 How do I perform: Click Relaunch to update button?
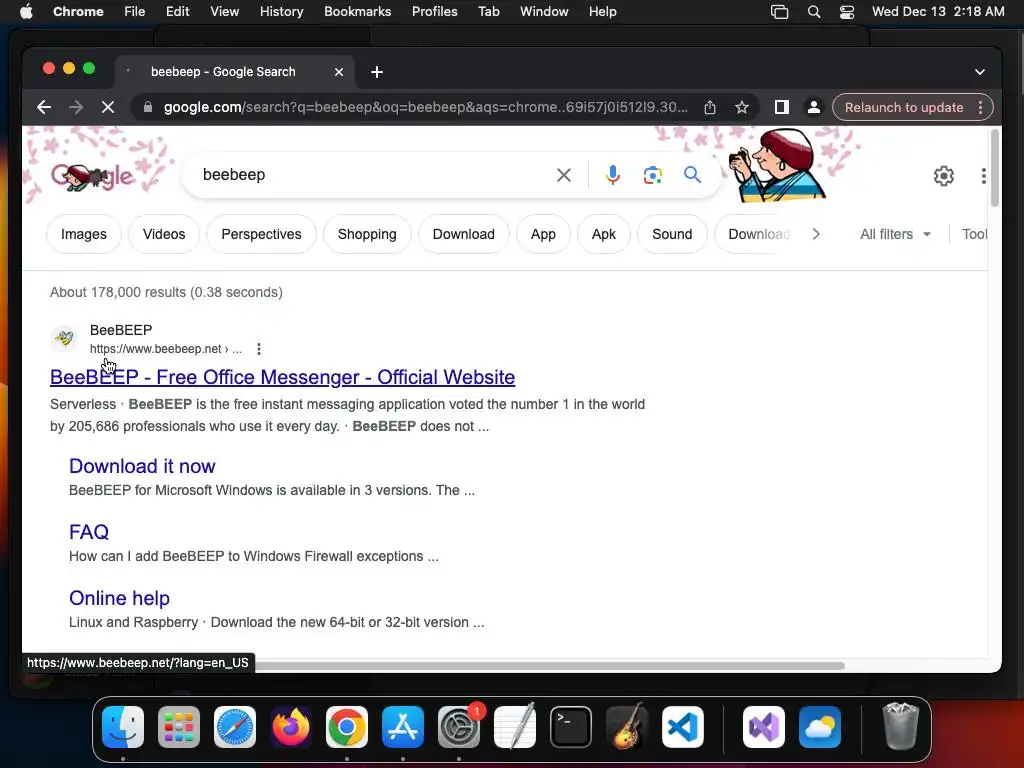(903, 108)
